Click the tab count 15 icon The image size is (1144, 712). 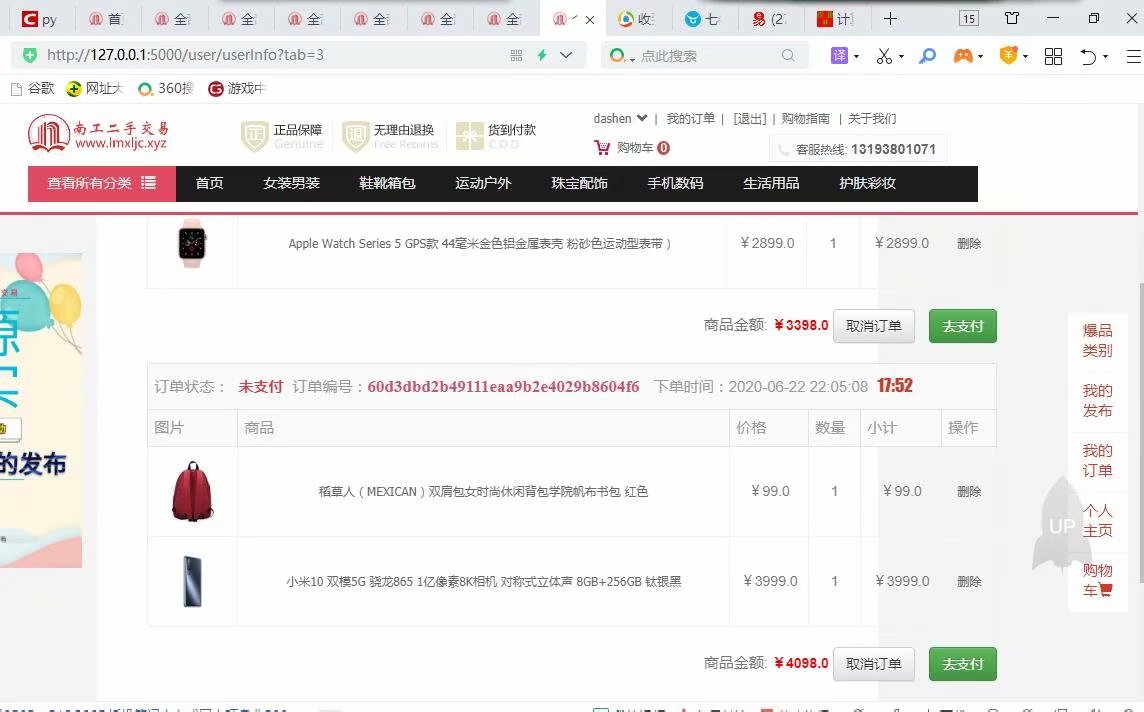[x=968, y=19]
